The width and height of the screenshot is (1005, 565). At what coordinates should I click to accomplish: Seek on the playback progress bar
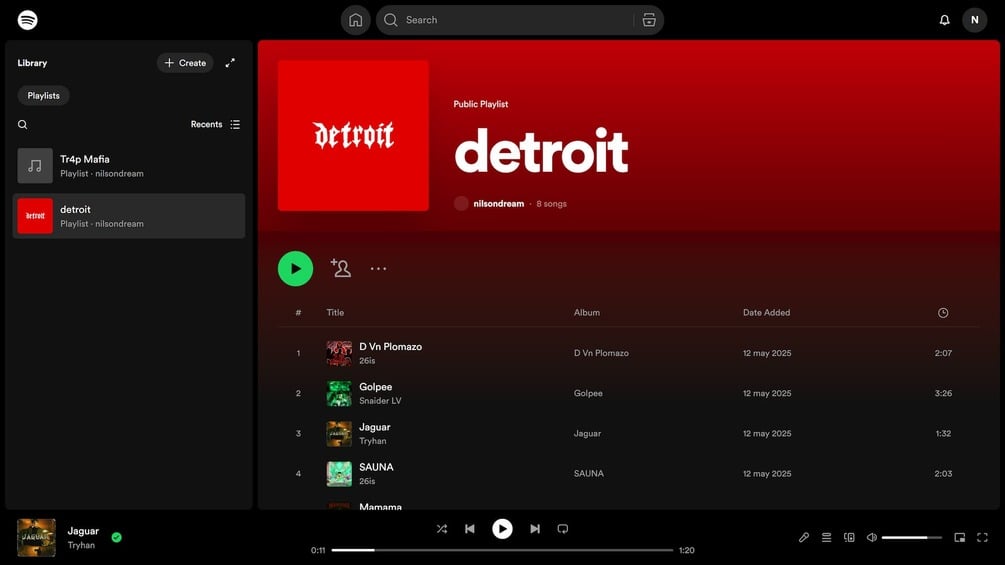pyautogui.click(x=502, y=550)
